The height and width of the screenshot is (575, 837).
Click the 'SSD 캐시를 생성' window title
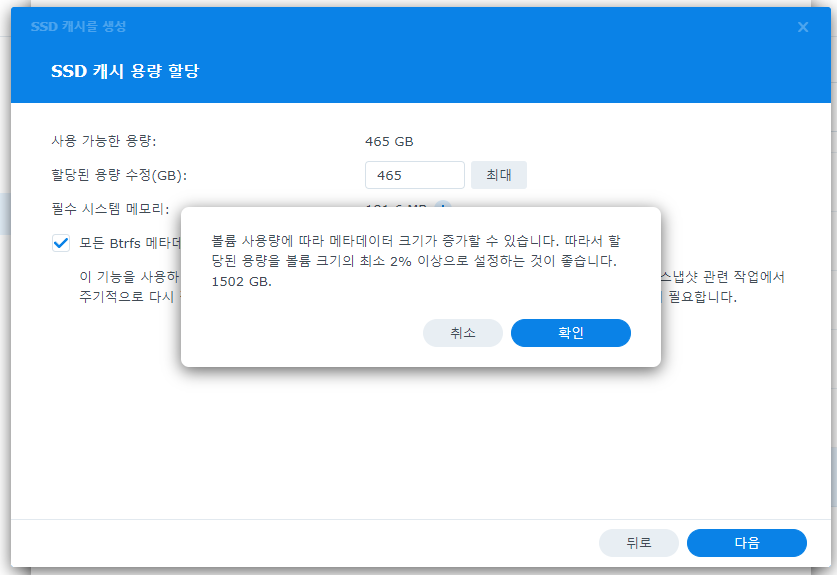point(78,26)
